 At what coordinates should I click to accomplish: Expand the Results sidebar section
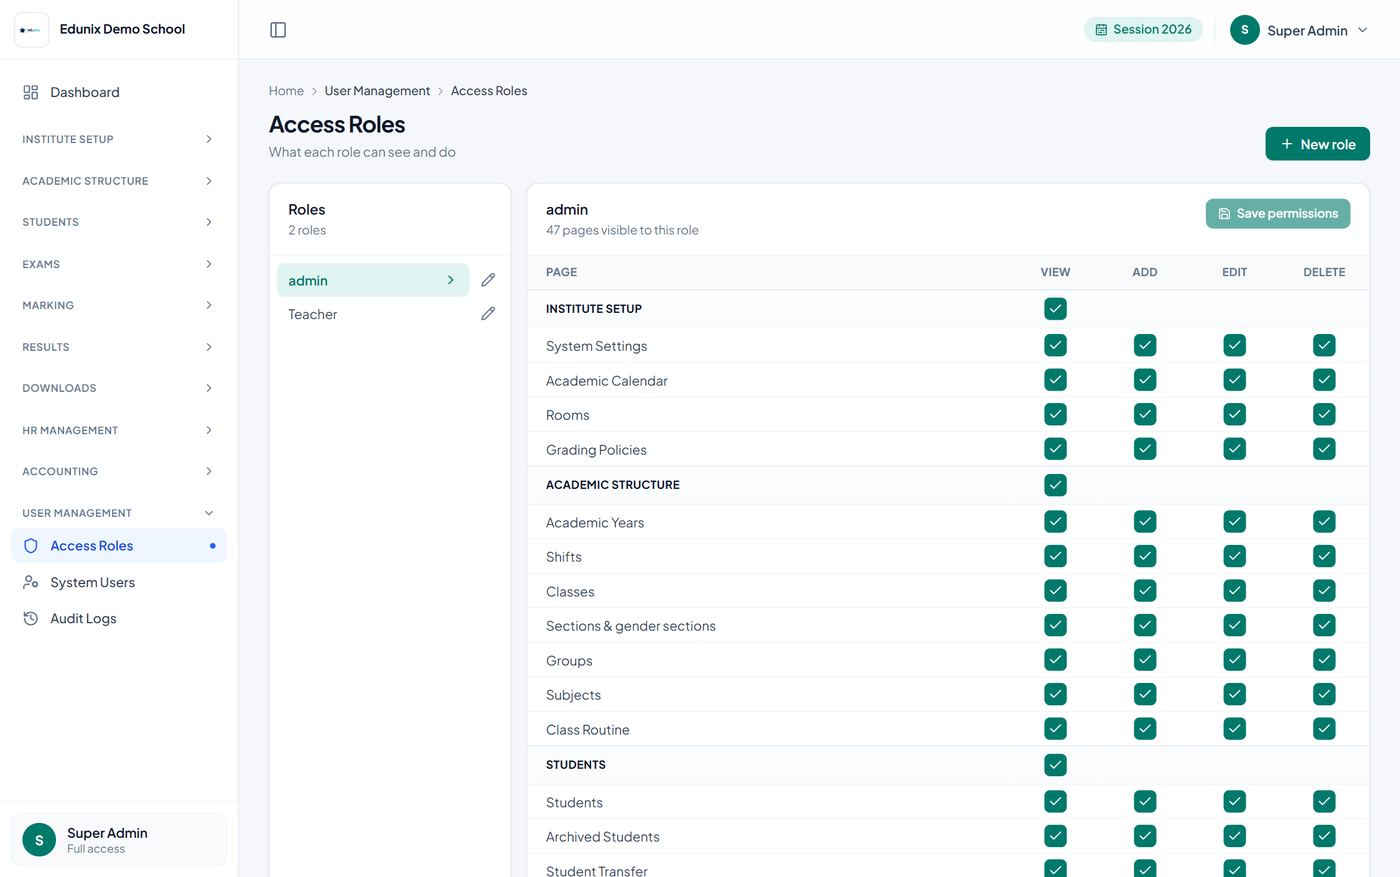click(x=118, y=347)
